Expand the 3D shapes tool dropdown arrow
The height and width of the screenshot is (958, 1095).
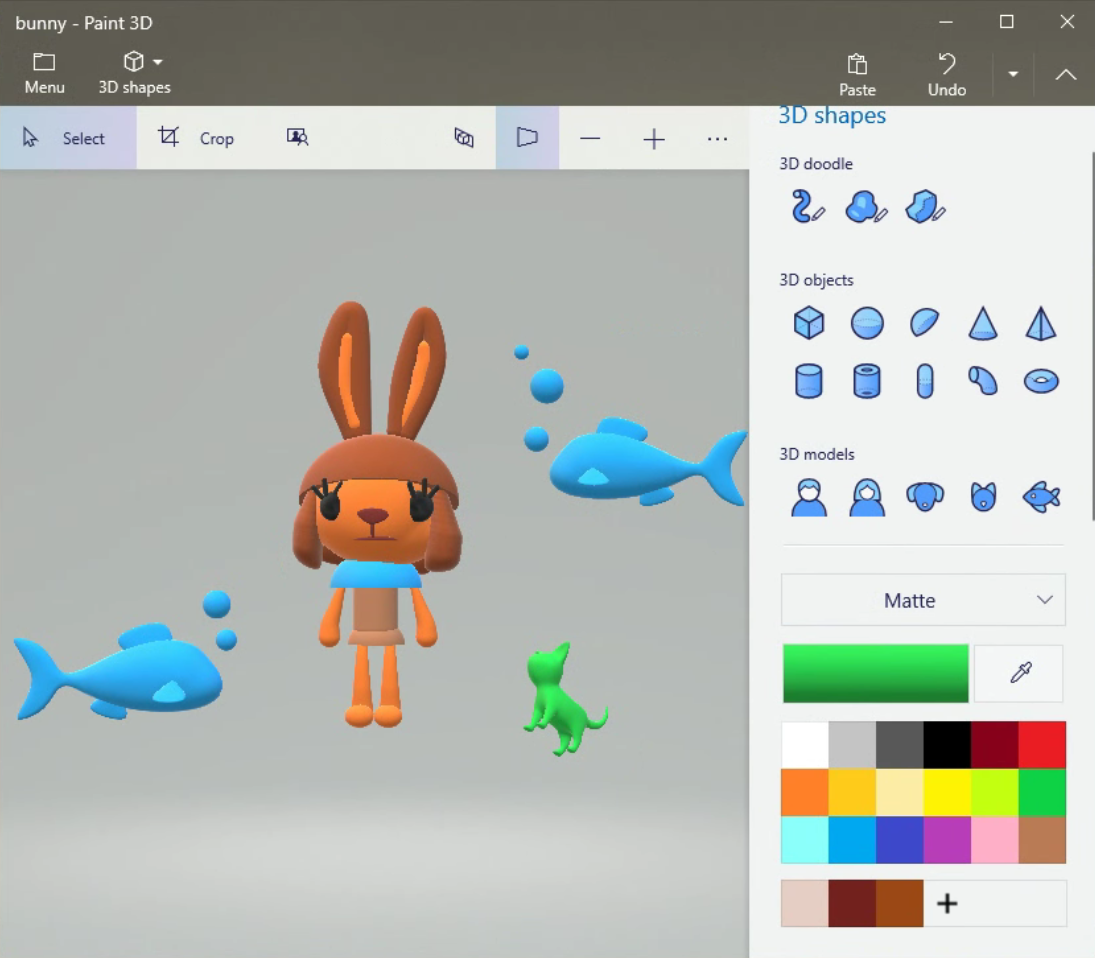[158, 62]
